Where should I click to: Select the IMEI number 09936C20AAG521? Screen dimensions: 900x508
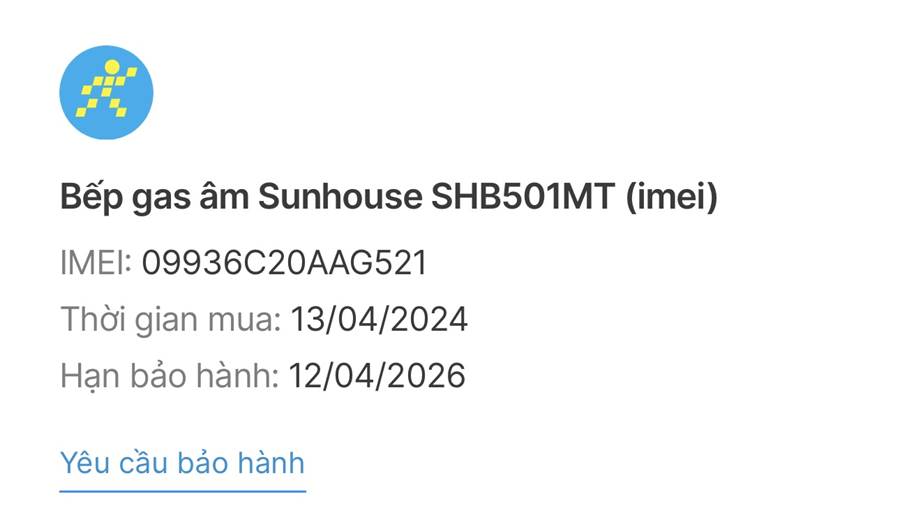(284, 263)
